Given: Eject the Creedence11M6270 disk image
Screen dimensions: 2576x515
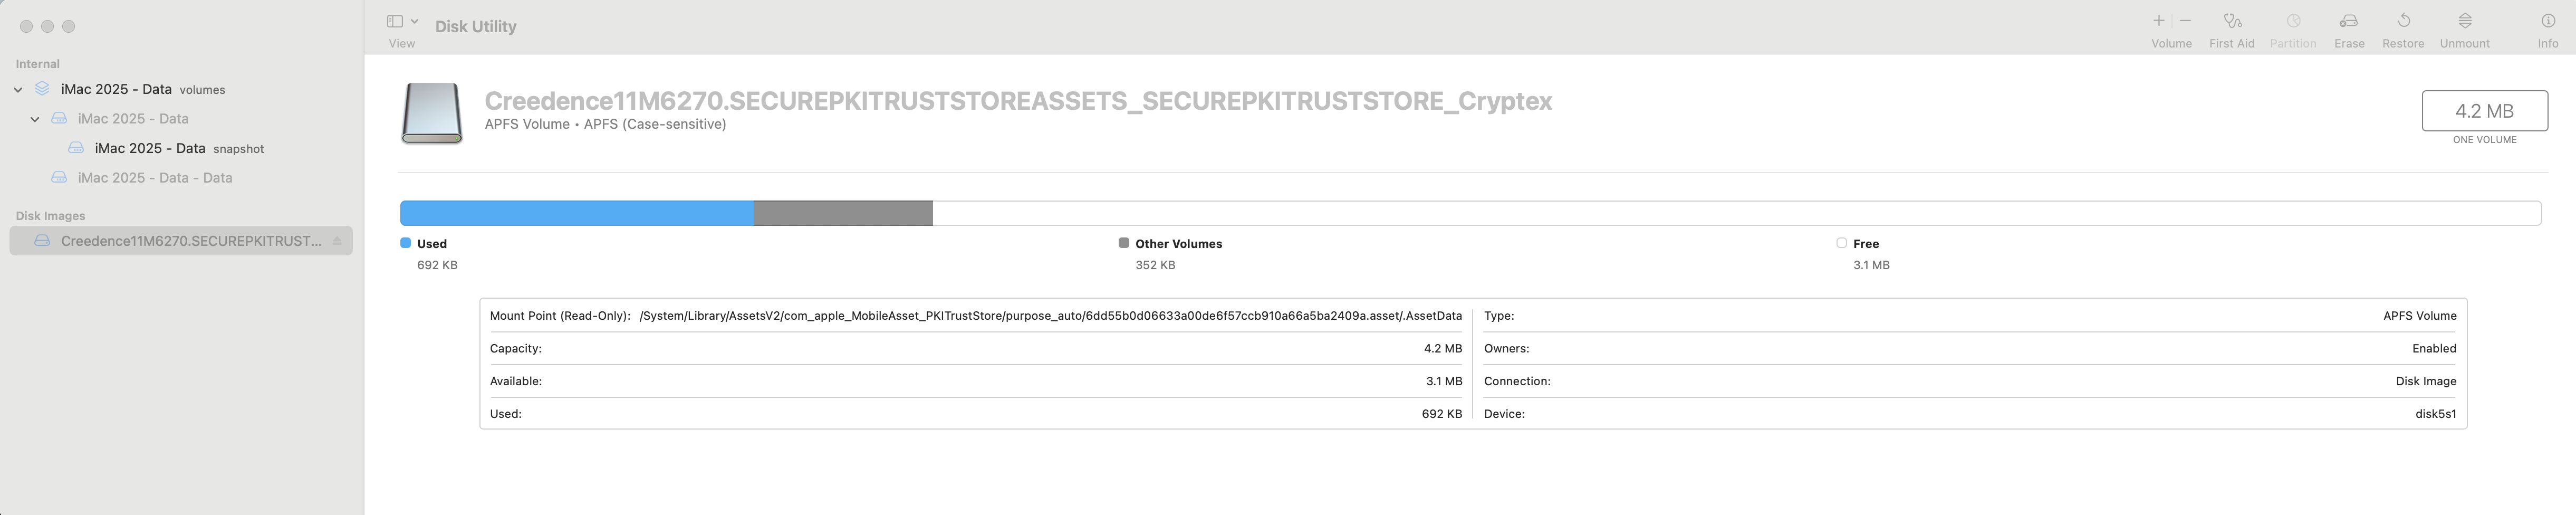Looking at the screenshot, I should 337,241.
